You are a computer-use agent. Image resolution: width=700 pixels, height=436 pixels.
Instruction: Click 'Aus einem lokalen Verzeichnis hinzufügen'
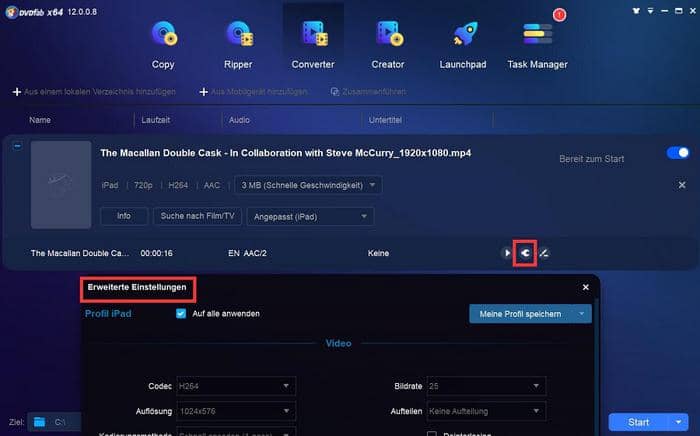pyautogui.click(x=100, y=92)
